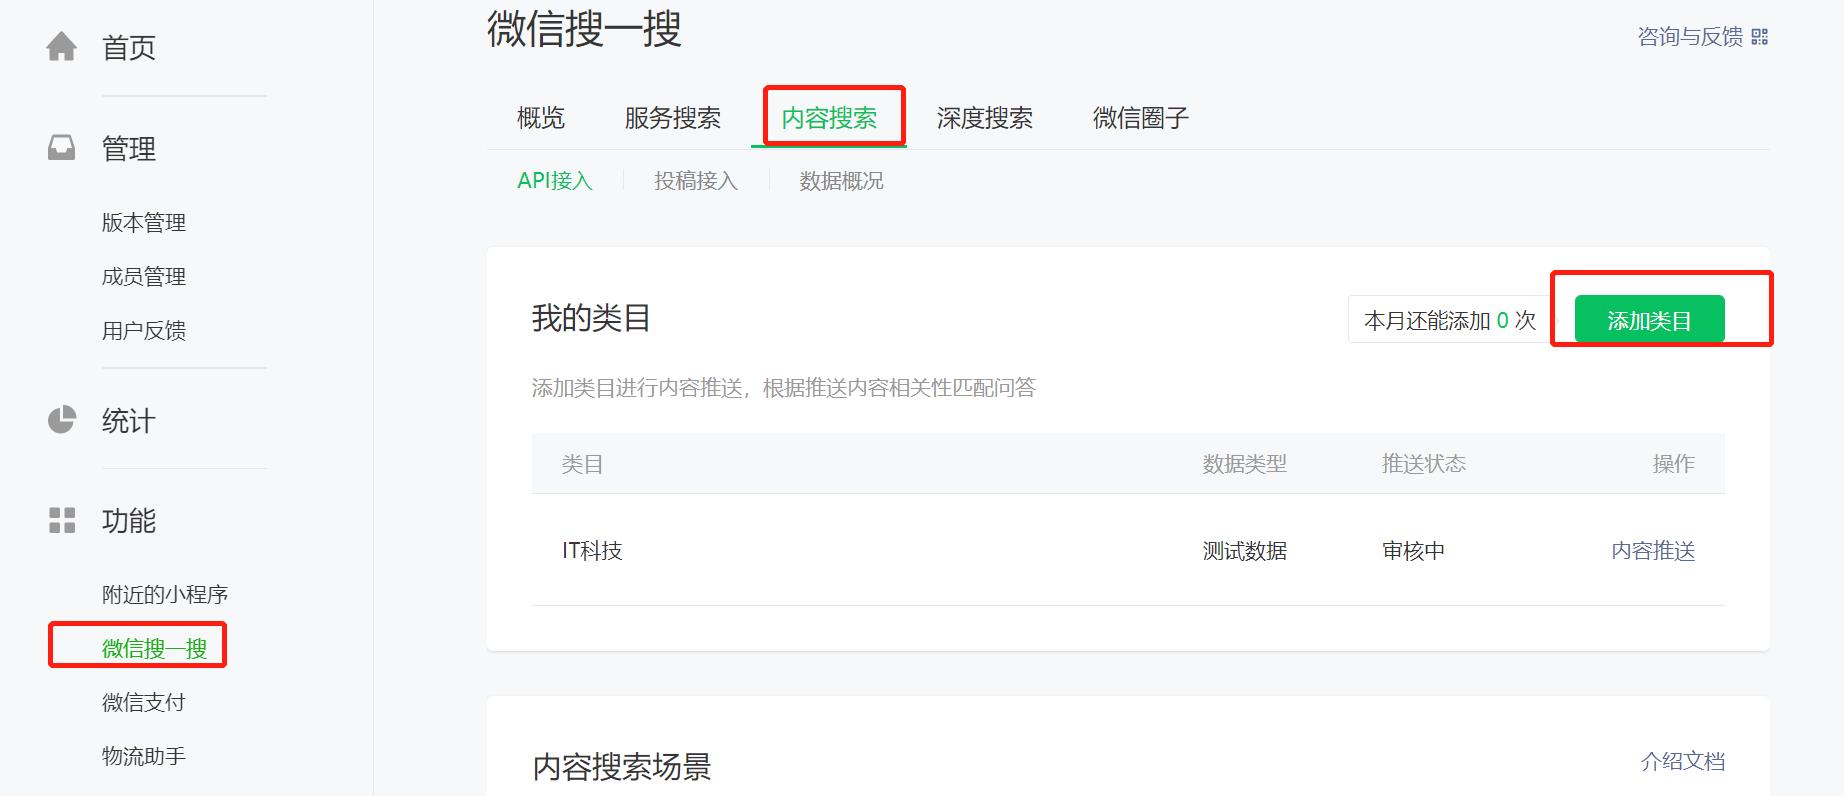
Task: Go to 版本管理
Action: coord(144,223)
